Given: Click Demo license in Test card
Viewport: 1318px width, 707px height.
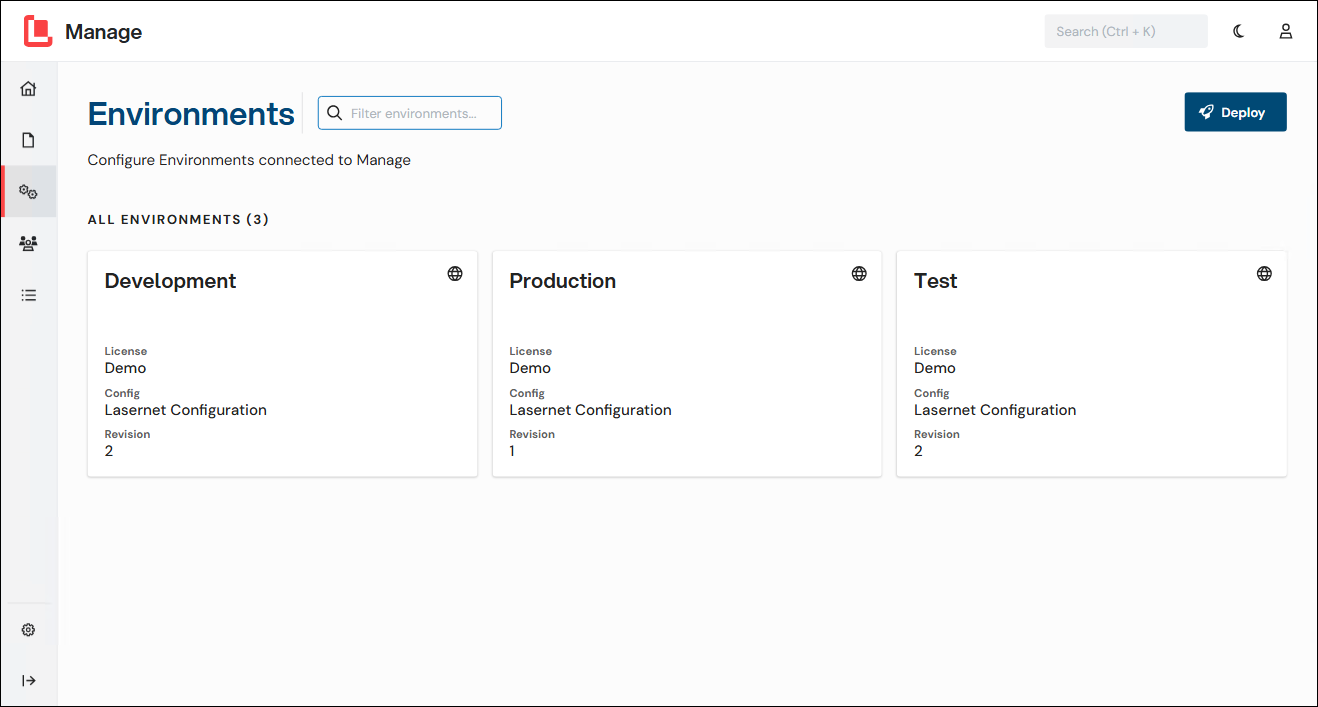Looking at the screenshot, I should point(935,368).
